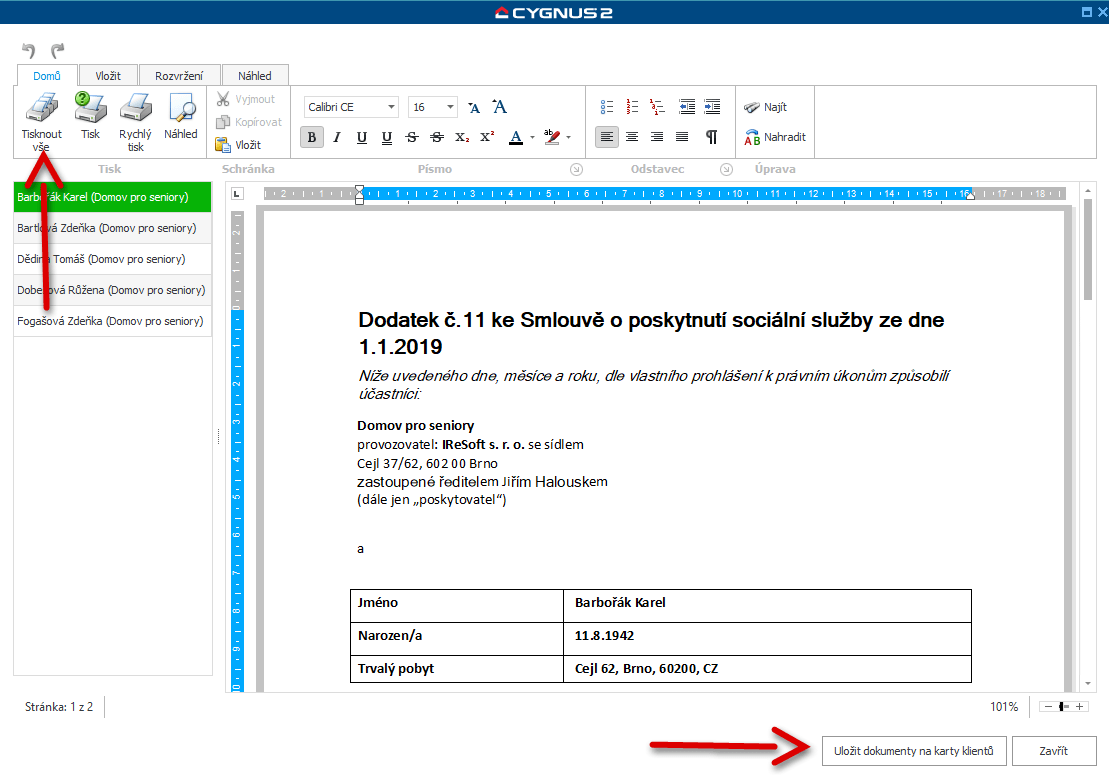
Task: Switch to the Náhled tab
Action: tap(255, 76)
